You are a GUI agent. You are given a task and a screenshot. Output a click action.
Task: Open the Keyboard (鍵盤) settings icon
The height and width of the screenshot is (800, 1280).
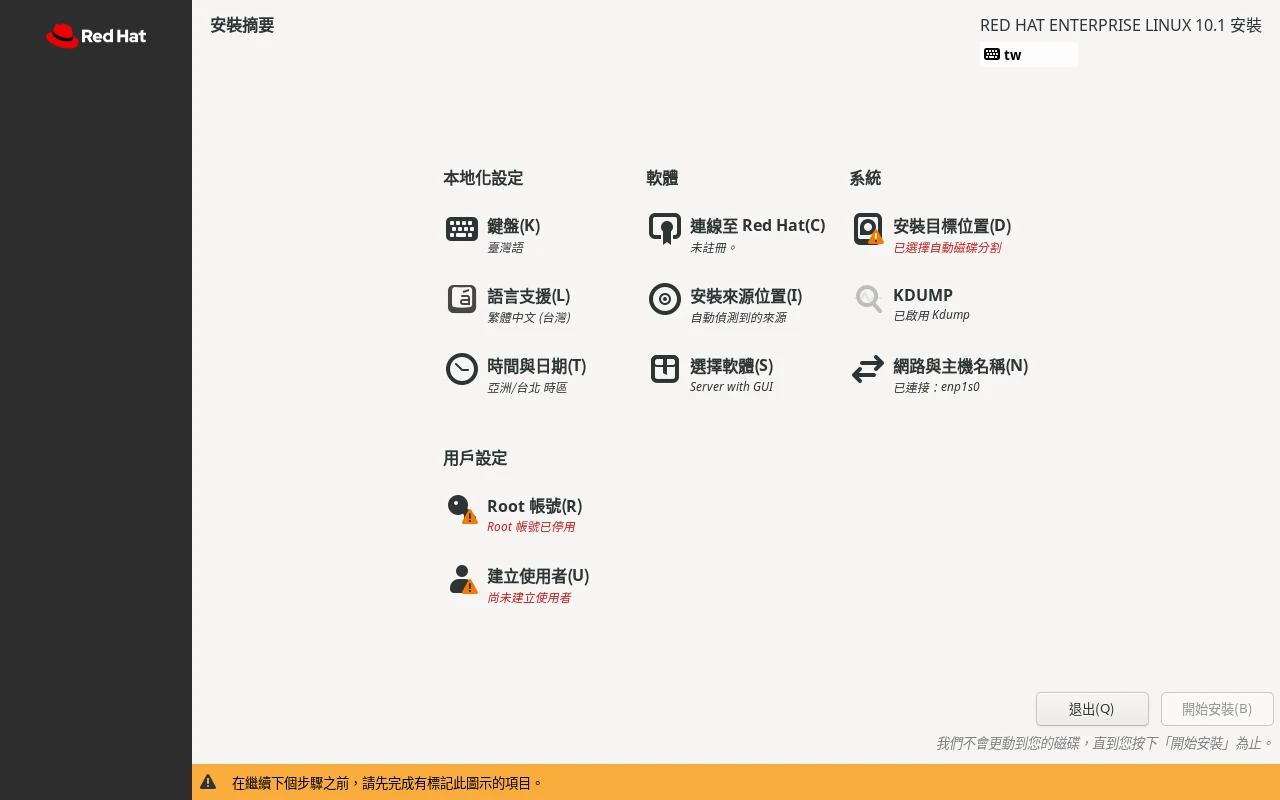point(461,229)
